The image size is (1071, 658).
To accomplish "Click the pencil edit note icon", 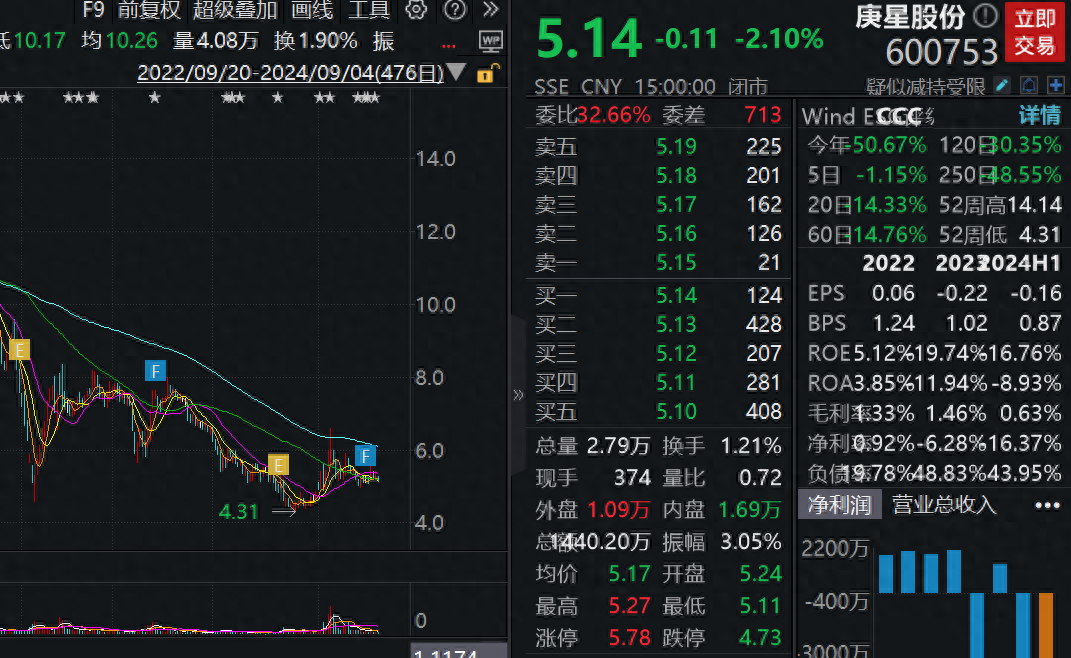I will [x=1002, y=86].
